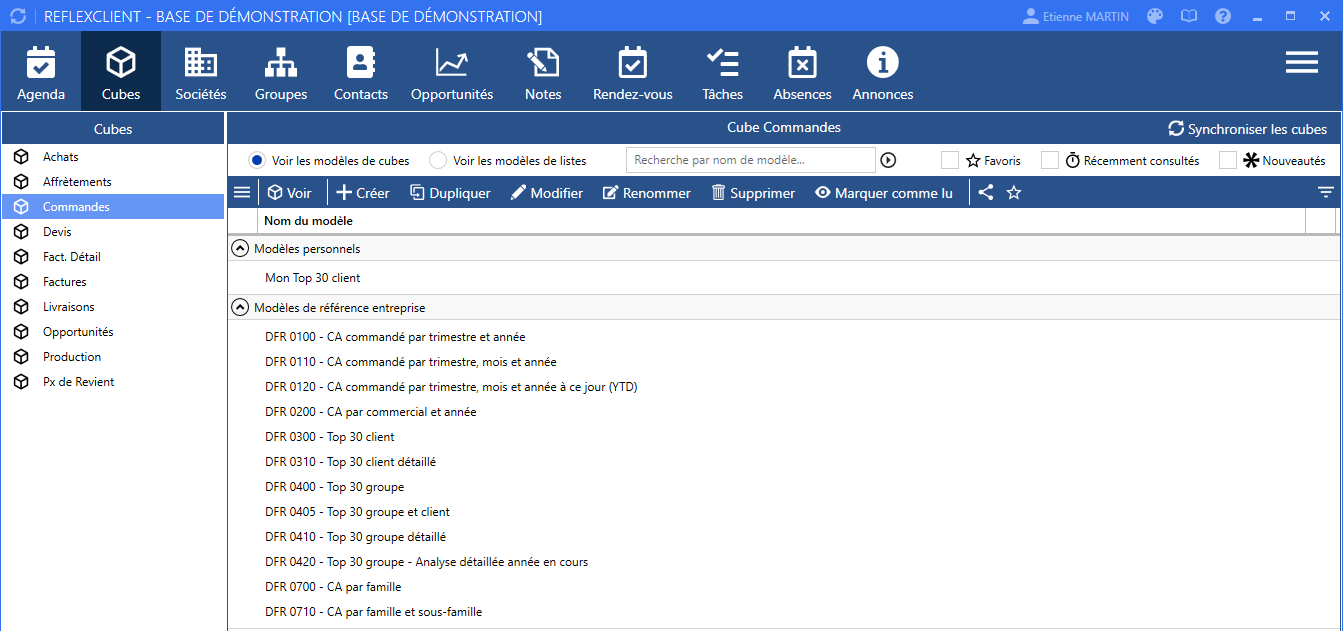Viewport: 1343px width, 631px height.
Task: Click Marquer comme lu
Action: (883, 193)
